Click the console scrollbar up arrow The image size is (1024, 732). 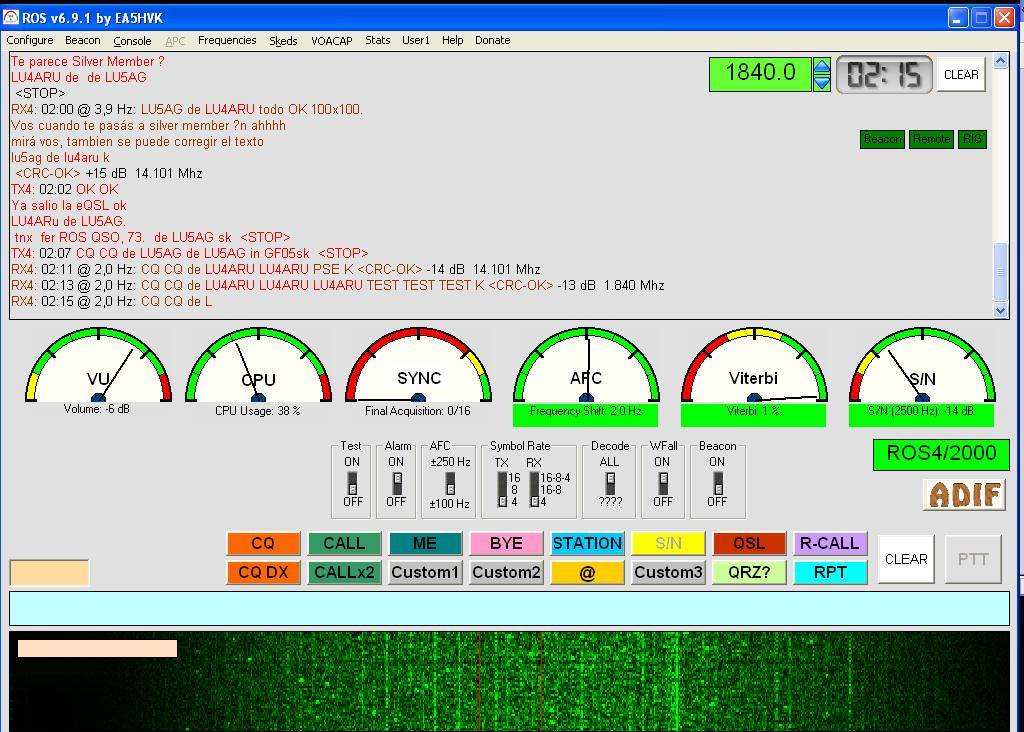pos(1000,61)
